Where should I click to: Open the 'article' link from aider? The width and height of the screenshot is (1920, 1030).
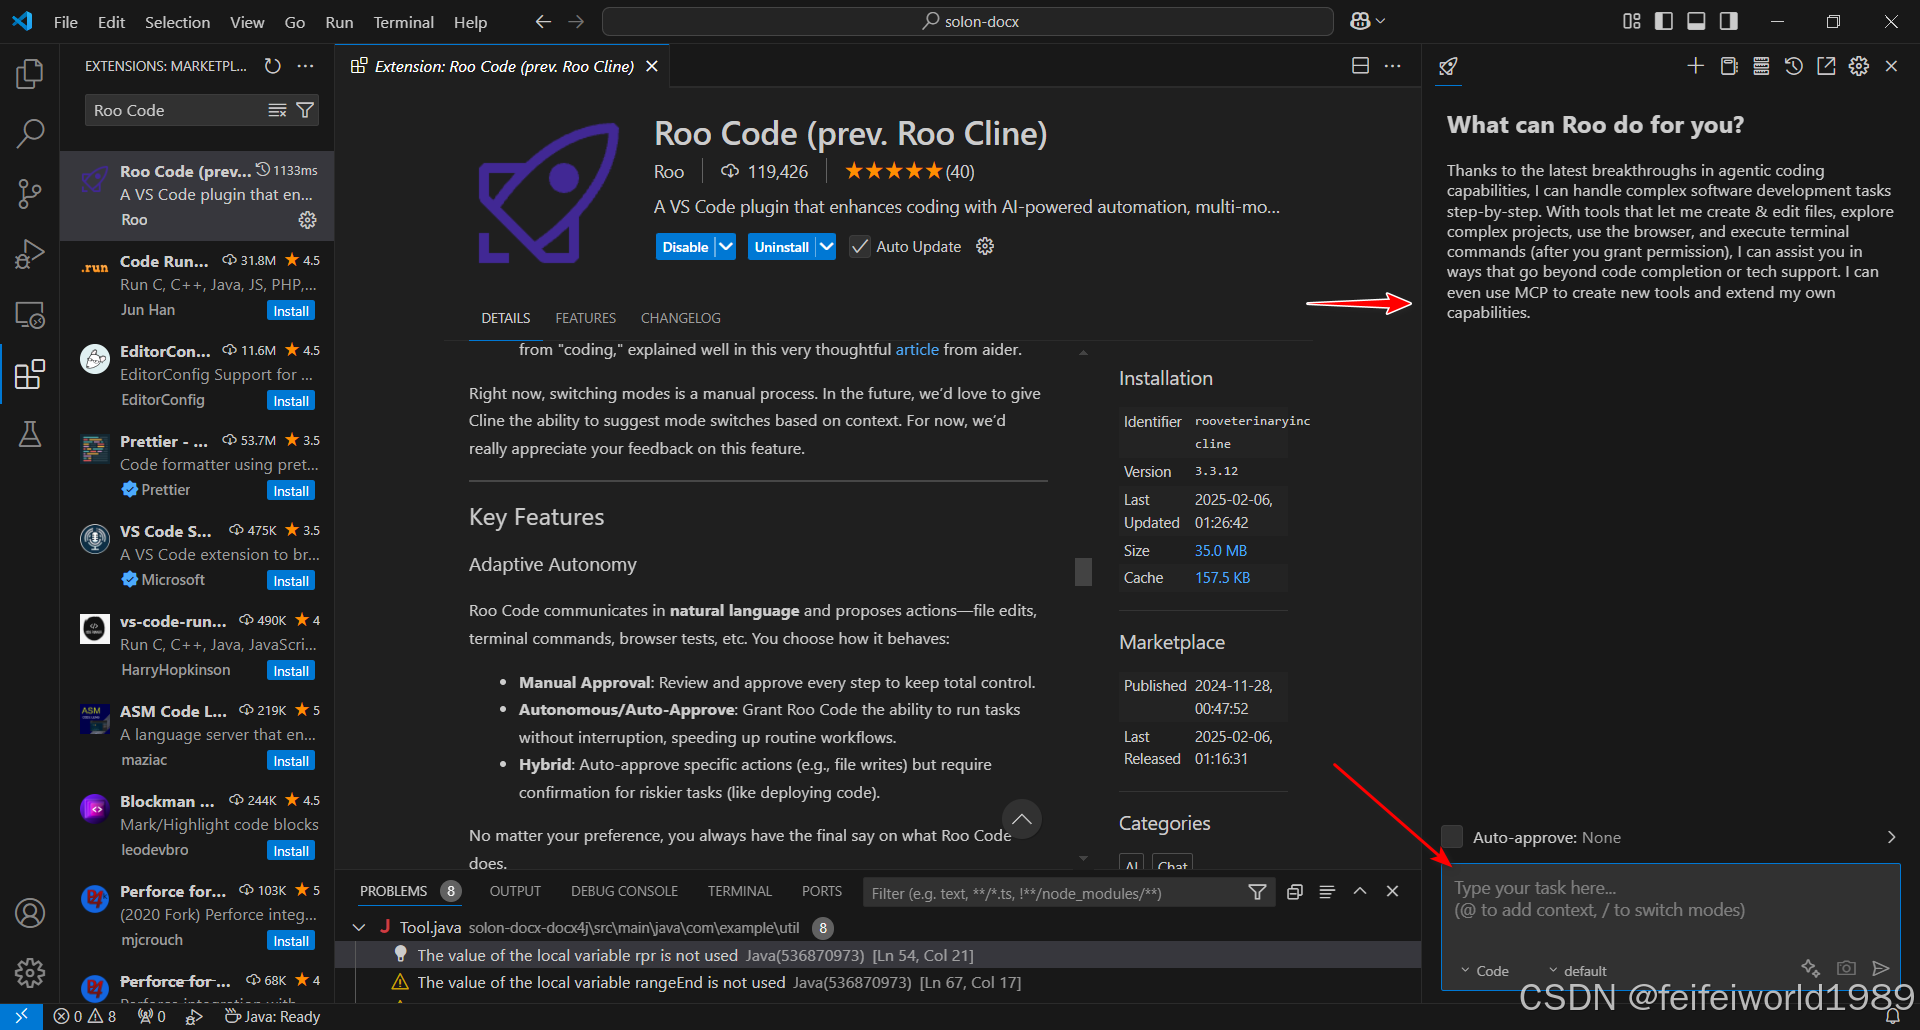[917, 349]
